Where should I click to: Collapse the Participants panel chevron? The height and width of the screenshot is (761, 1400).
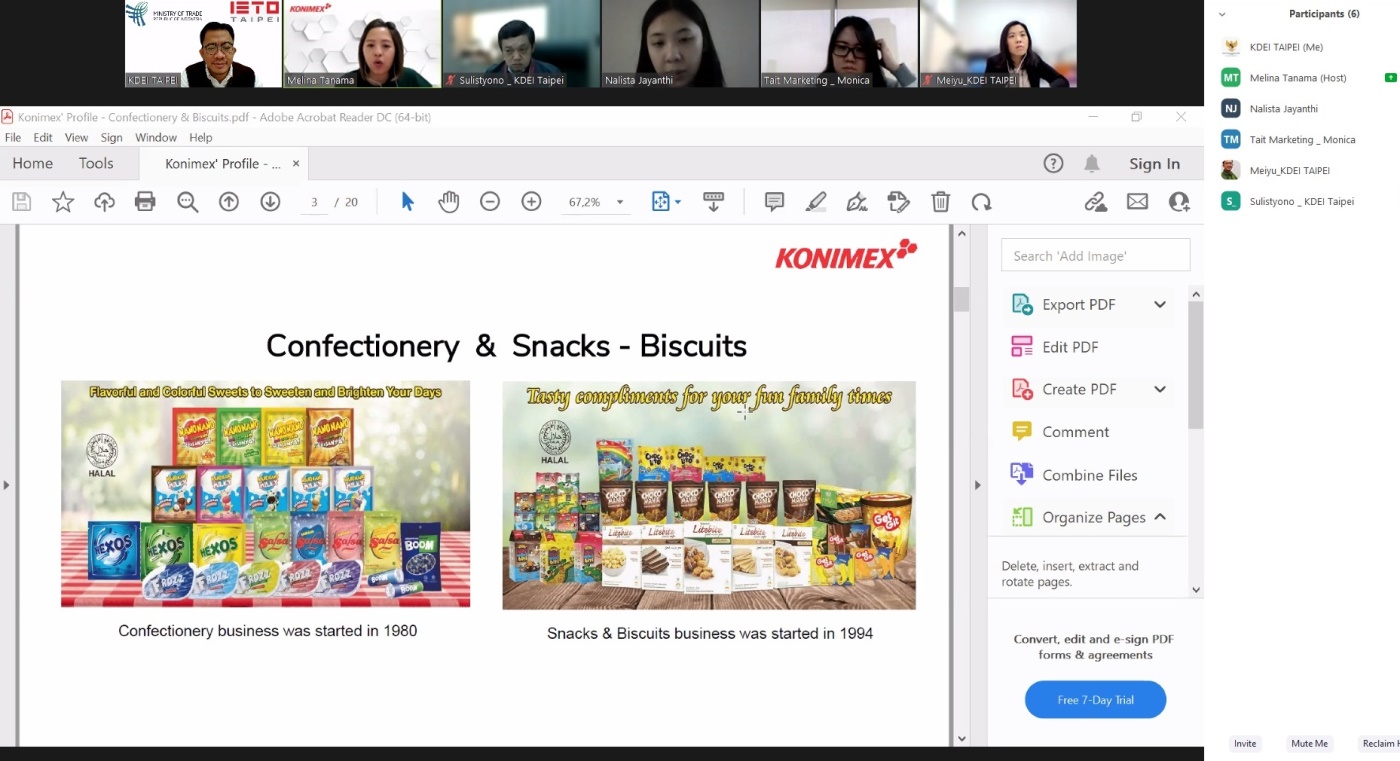1222,14
